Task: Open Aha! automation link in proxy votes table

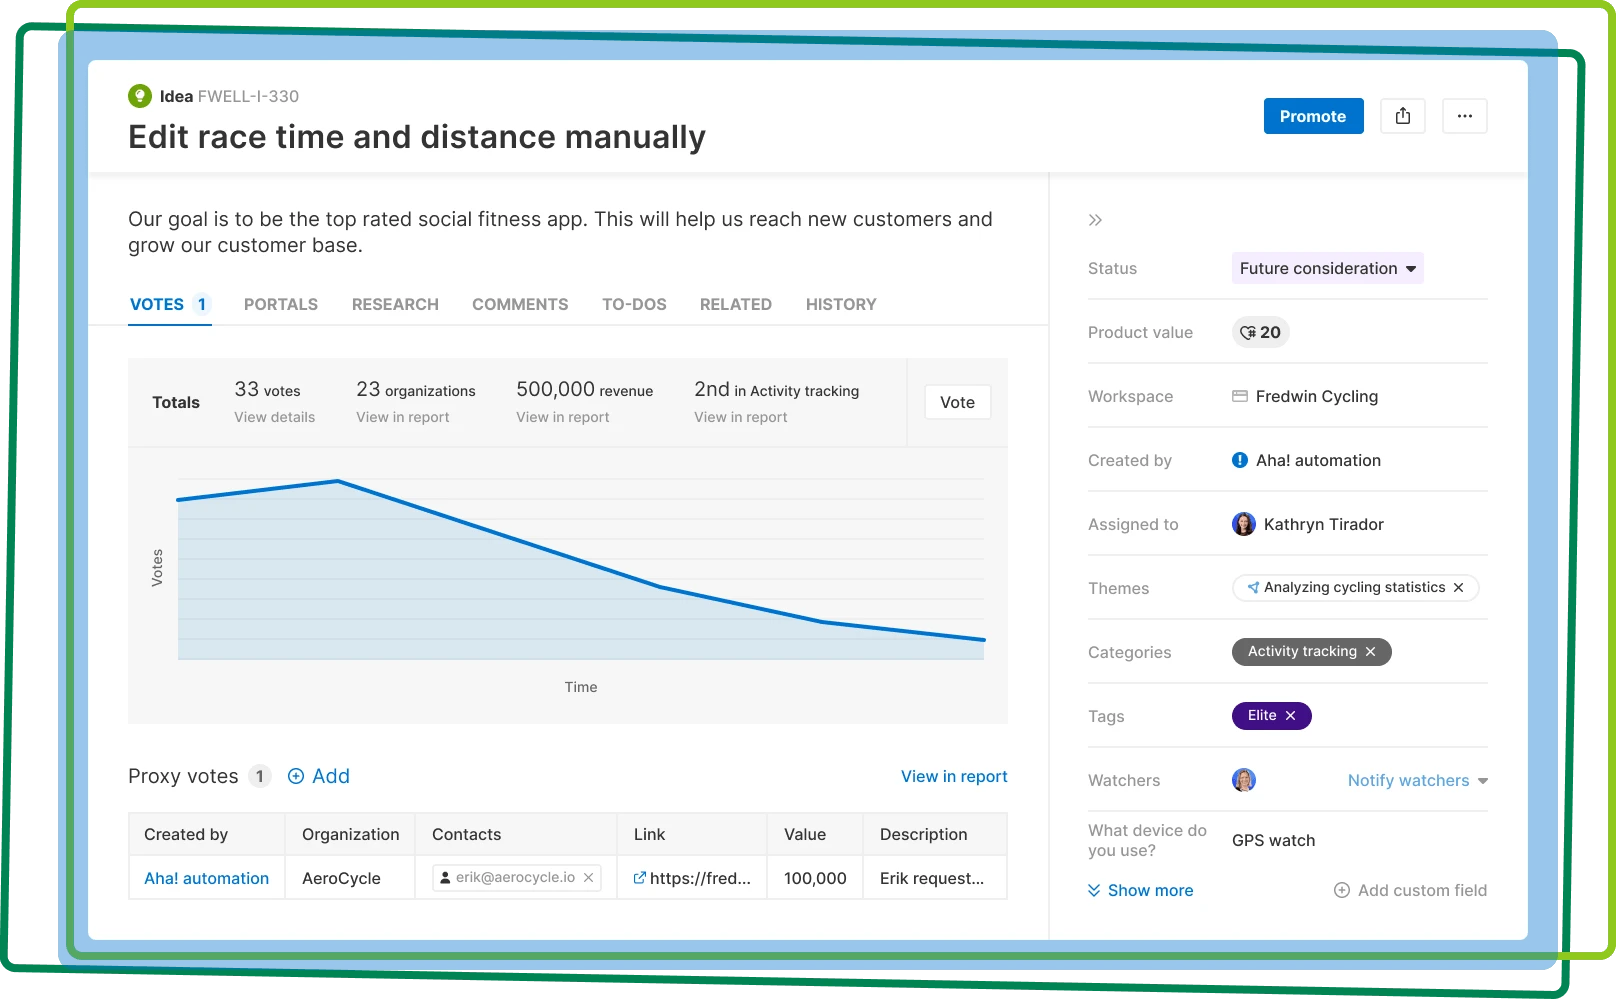Action: [207, 878]
